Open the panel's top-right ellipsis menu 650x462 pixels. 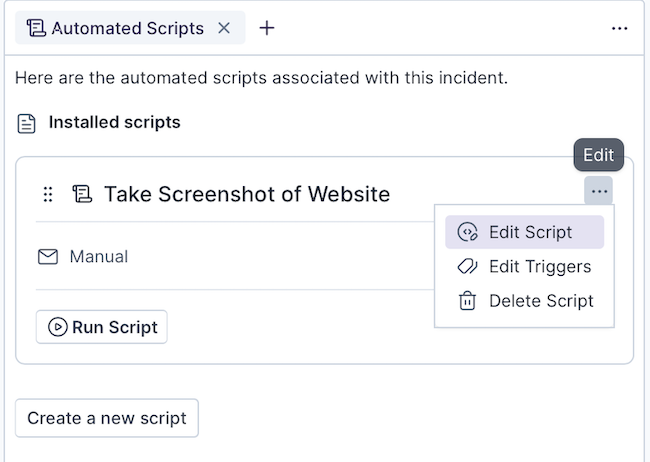[620, 29]
